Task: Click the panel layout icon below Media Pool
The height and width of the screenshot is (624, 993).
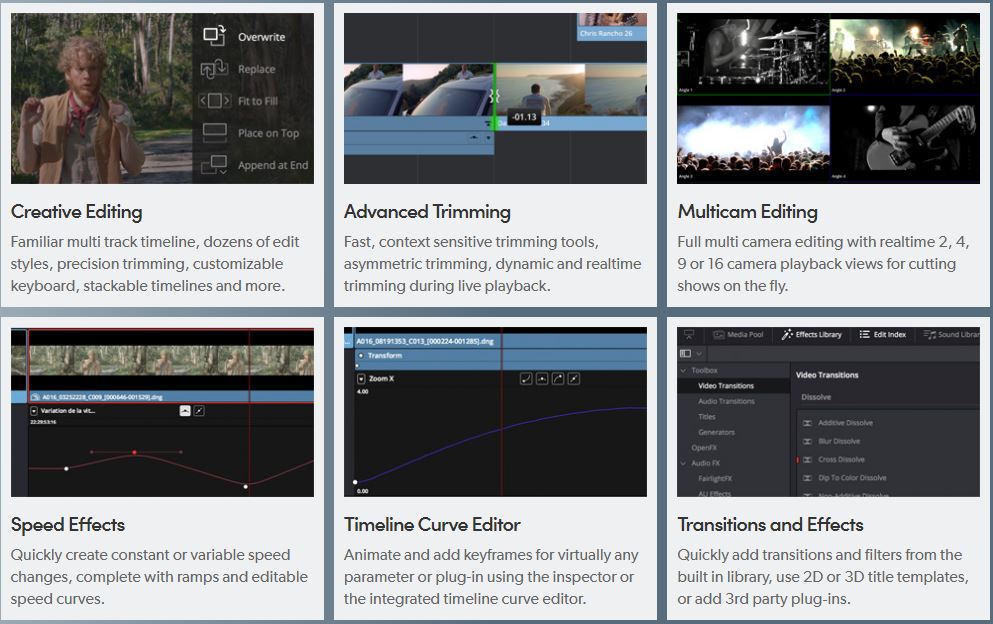Action: click(685, 353)
